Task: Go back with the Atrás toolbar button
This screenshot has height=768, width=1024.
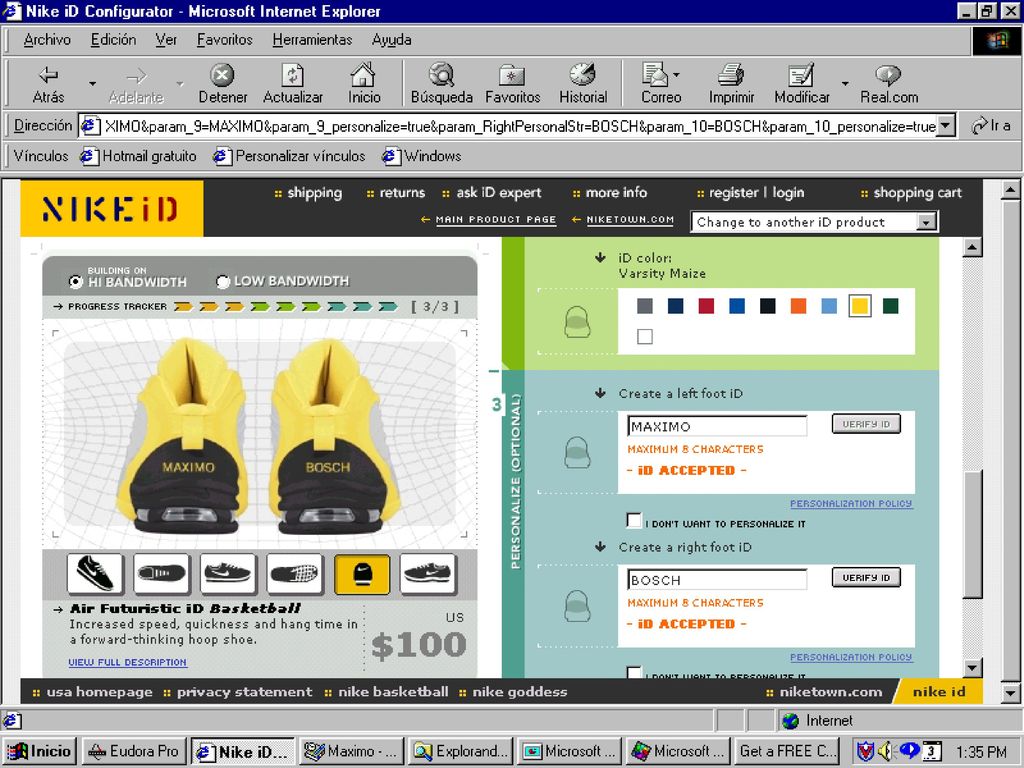Action: (48, 84)
